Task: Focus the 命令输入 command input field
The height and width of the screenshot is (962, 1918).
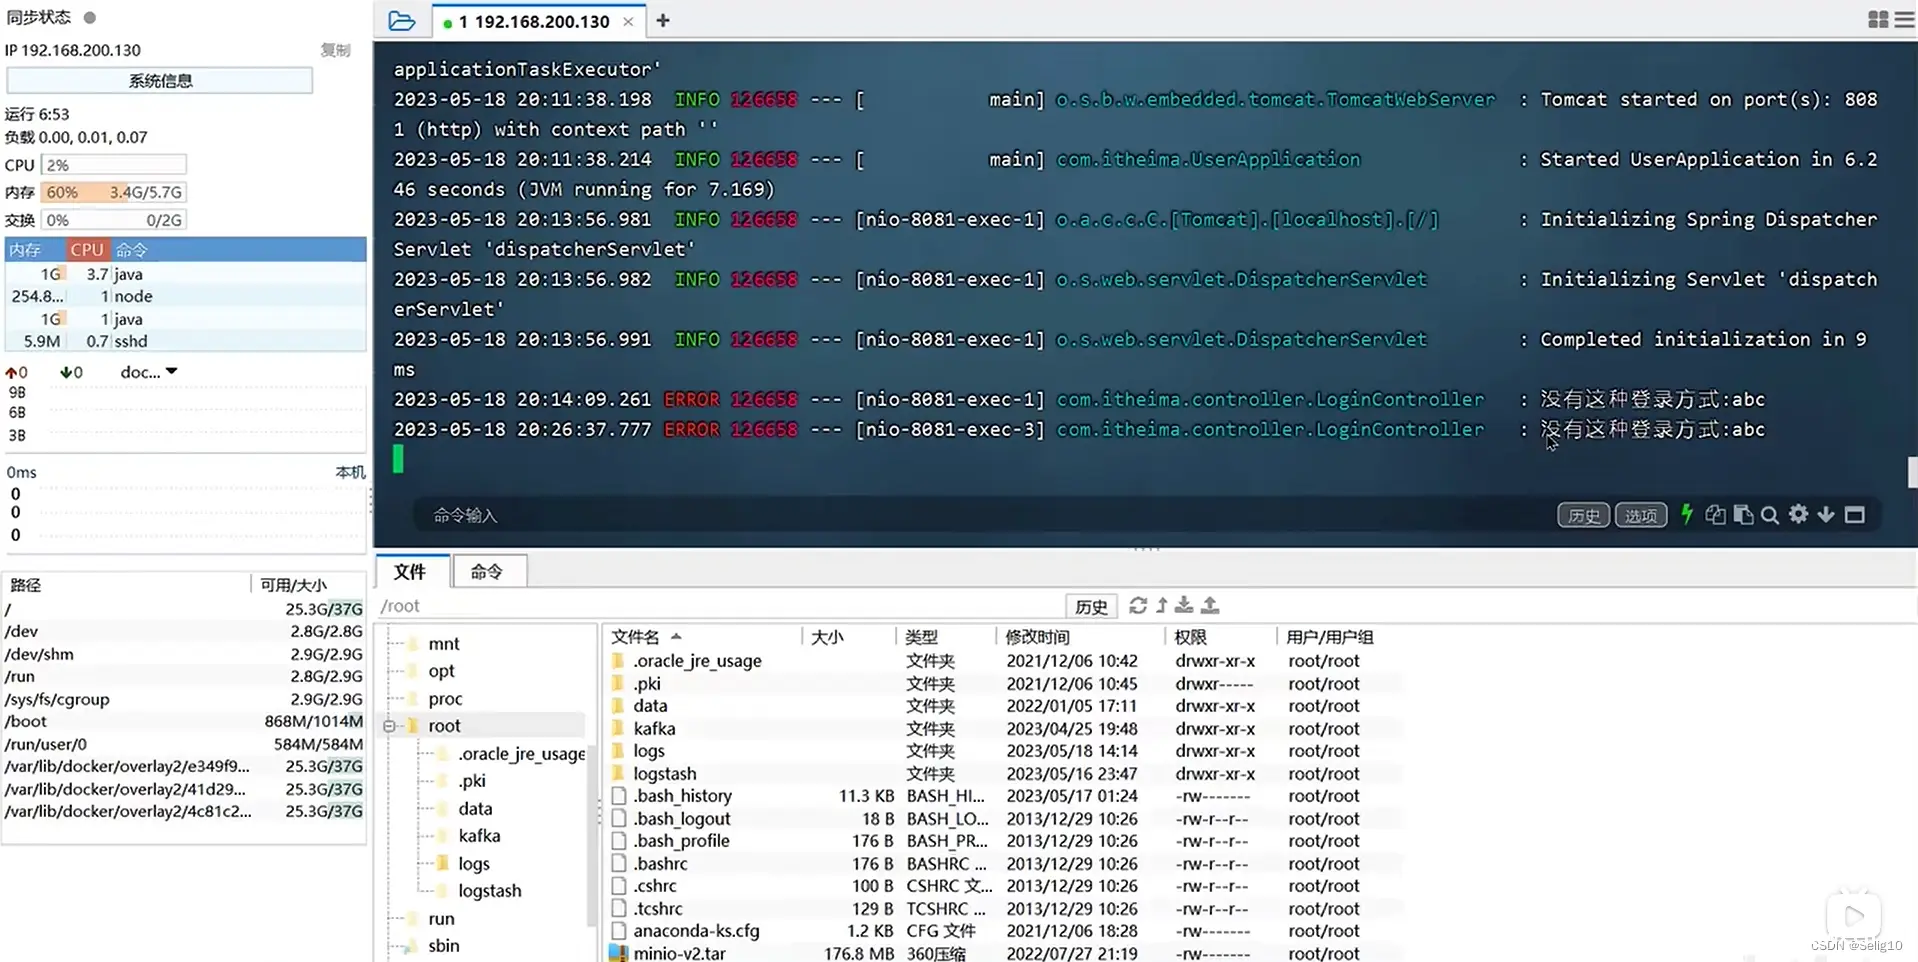Action: point(980,515)
